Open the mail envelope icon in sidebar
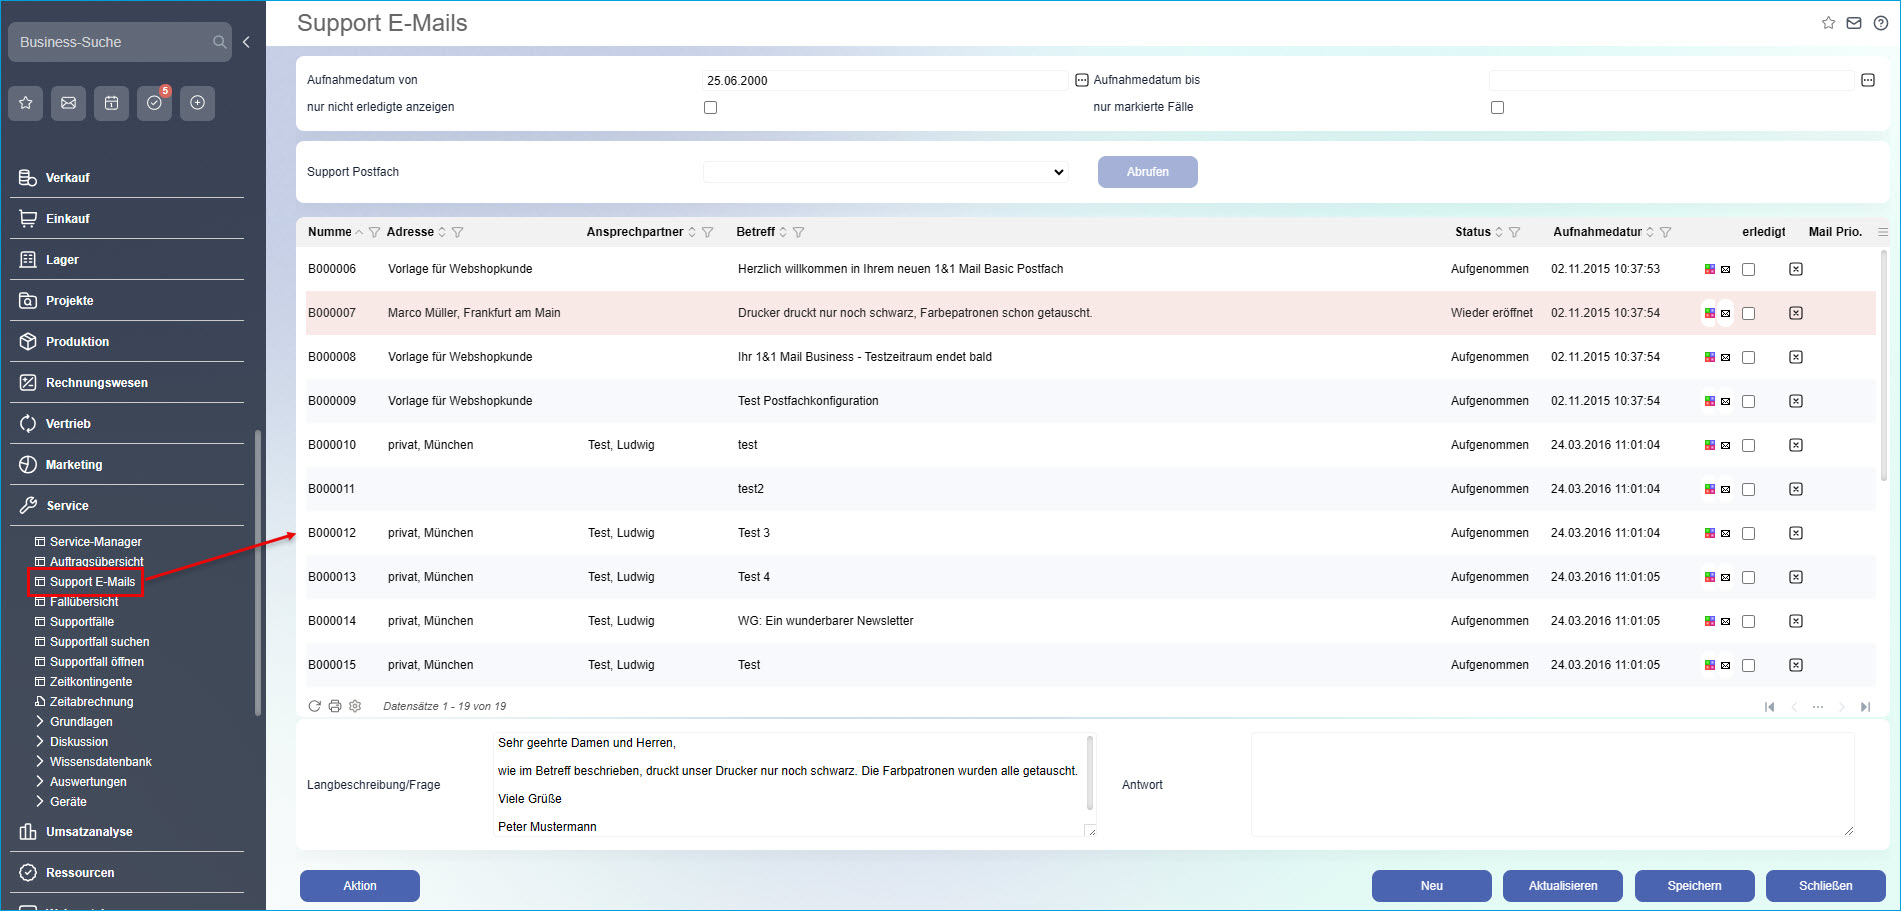 (x=68, y=103)
